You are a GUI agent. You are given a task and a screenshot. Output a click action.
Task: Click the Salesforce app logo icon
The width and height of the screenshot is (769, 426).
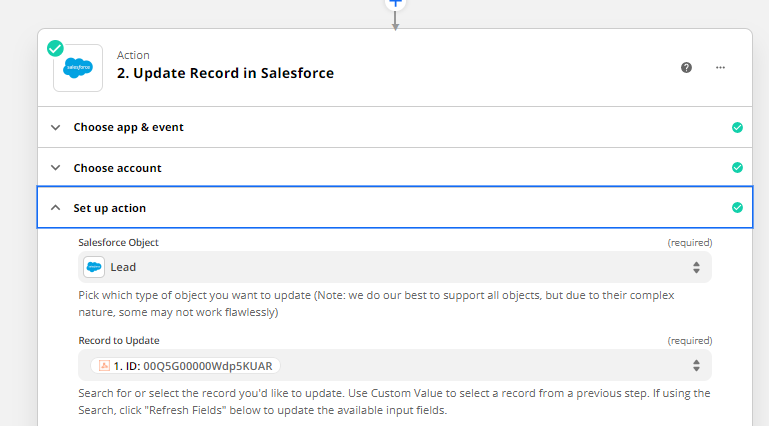tap(78, 68)
